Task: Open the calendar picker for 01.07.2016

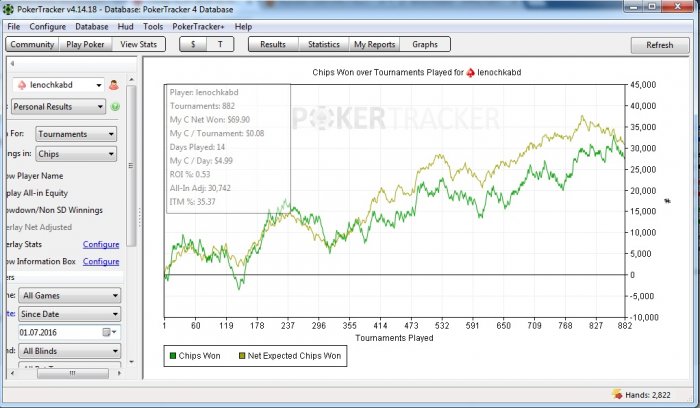Action: tap(109, 332)
